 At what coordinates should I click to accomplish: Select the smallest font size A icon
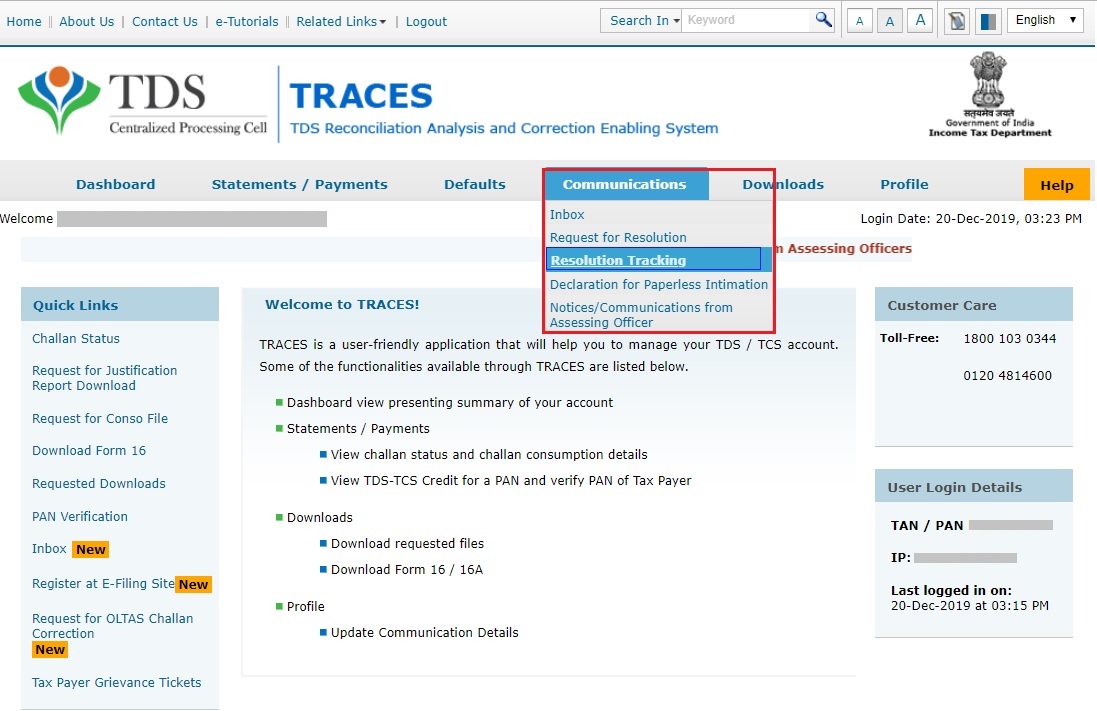click(x=859, y=20)
